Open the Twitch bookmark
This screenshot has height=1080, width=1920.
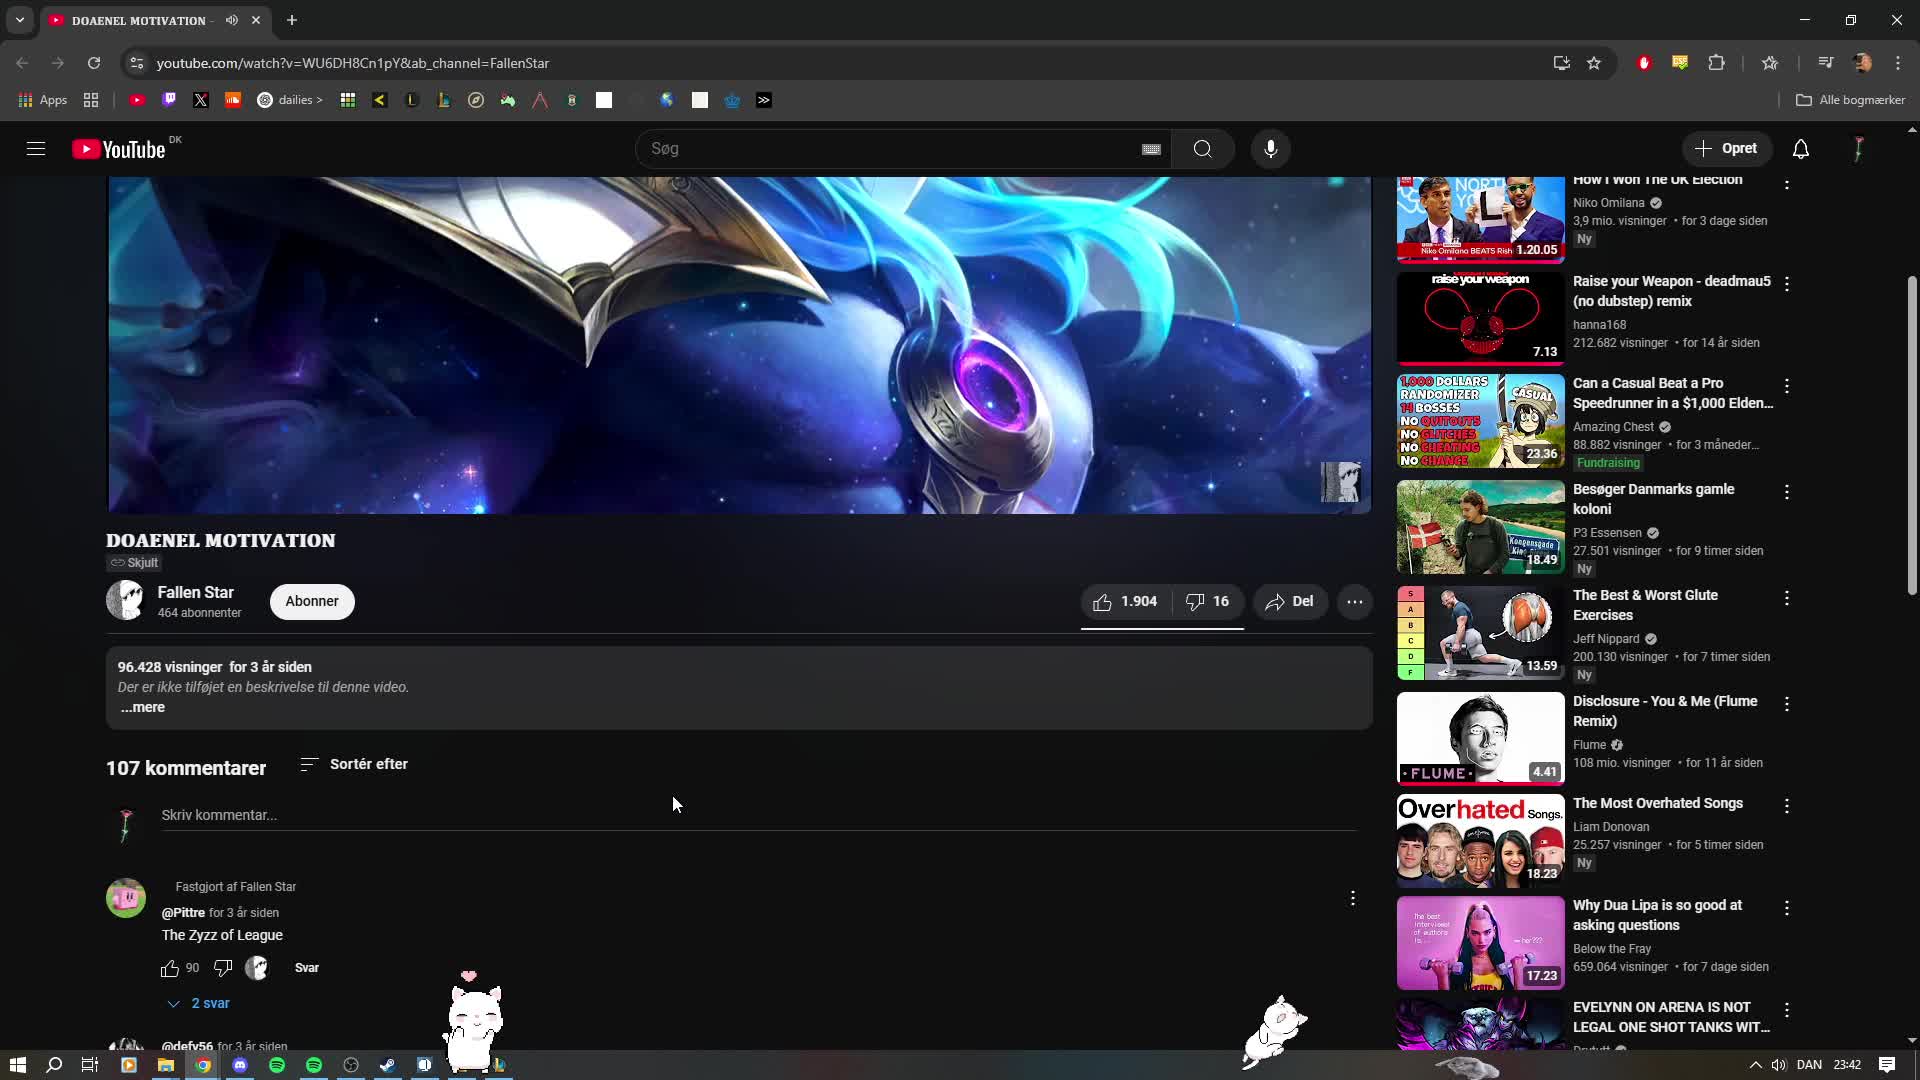(169, 100)
